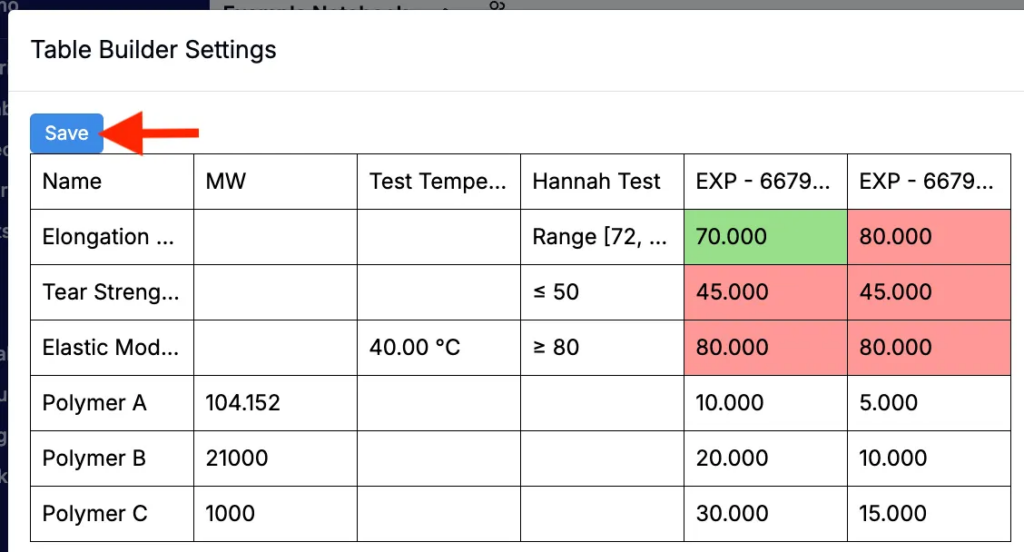The height and width of the screenshot is (552, 1024).
Task: Click the Elastic Mod... row name cell
Action: click(x=112, y=348)
